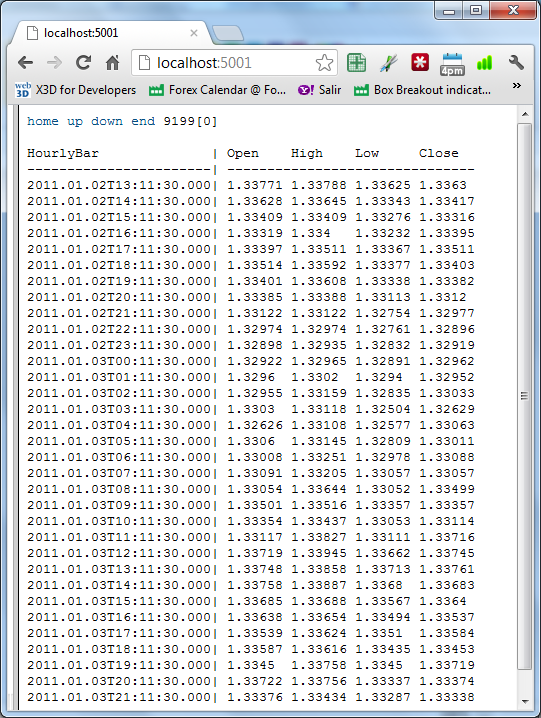Click High value 1.33644
541x718 pixels.
319,490
